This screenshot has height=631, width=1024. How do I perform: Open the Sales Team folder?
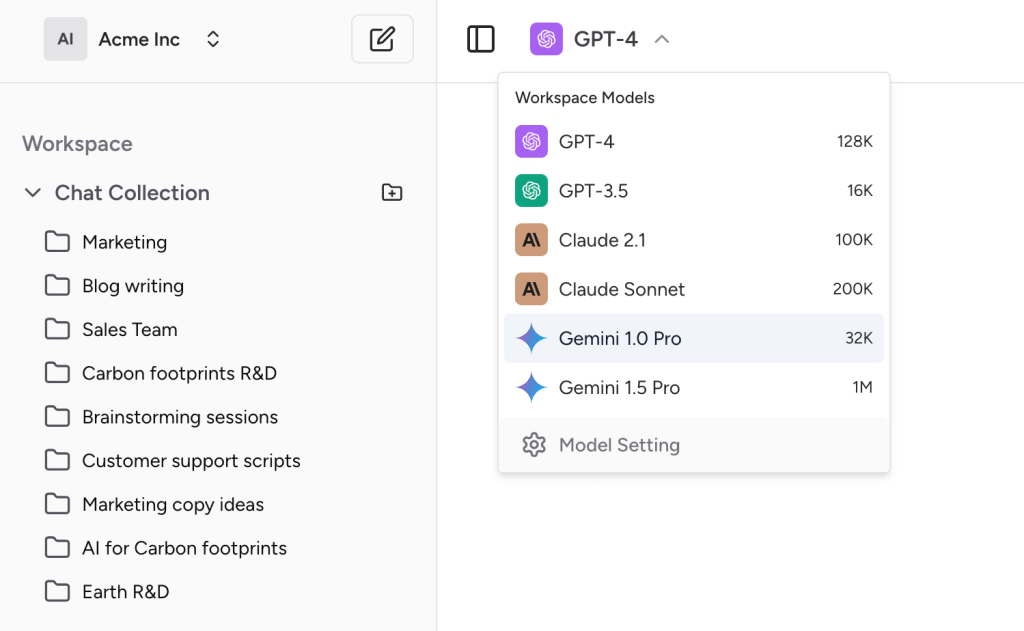tap(111, 330)
